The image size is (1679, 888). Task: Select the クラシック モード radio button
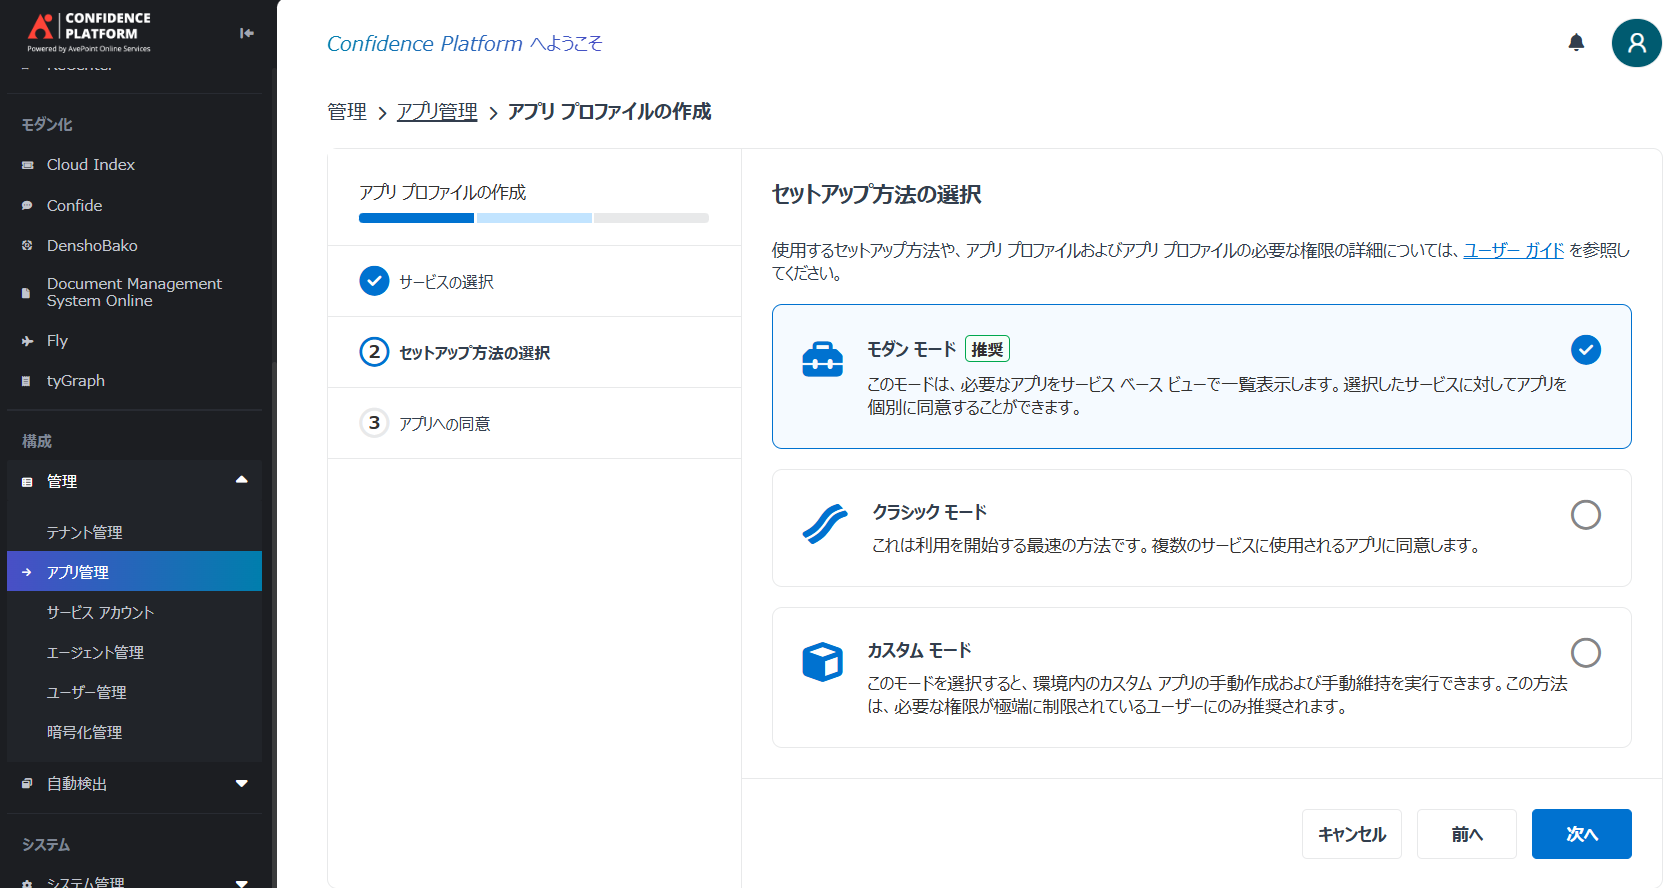pyautogui.click(x=1585, y=515)
